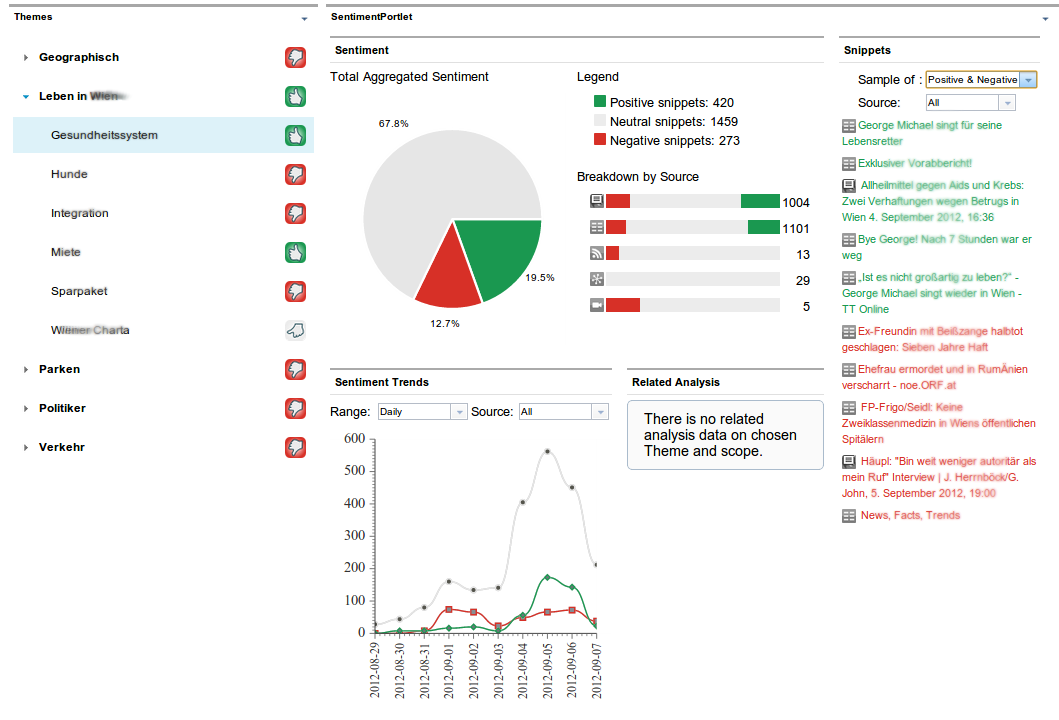Open the Range Daily dropdown
The height and width of the screenshot is (720, 1059).
pyautogui.click(x=422, y=411)
